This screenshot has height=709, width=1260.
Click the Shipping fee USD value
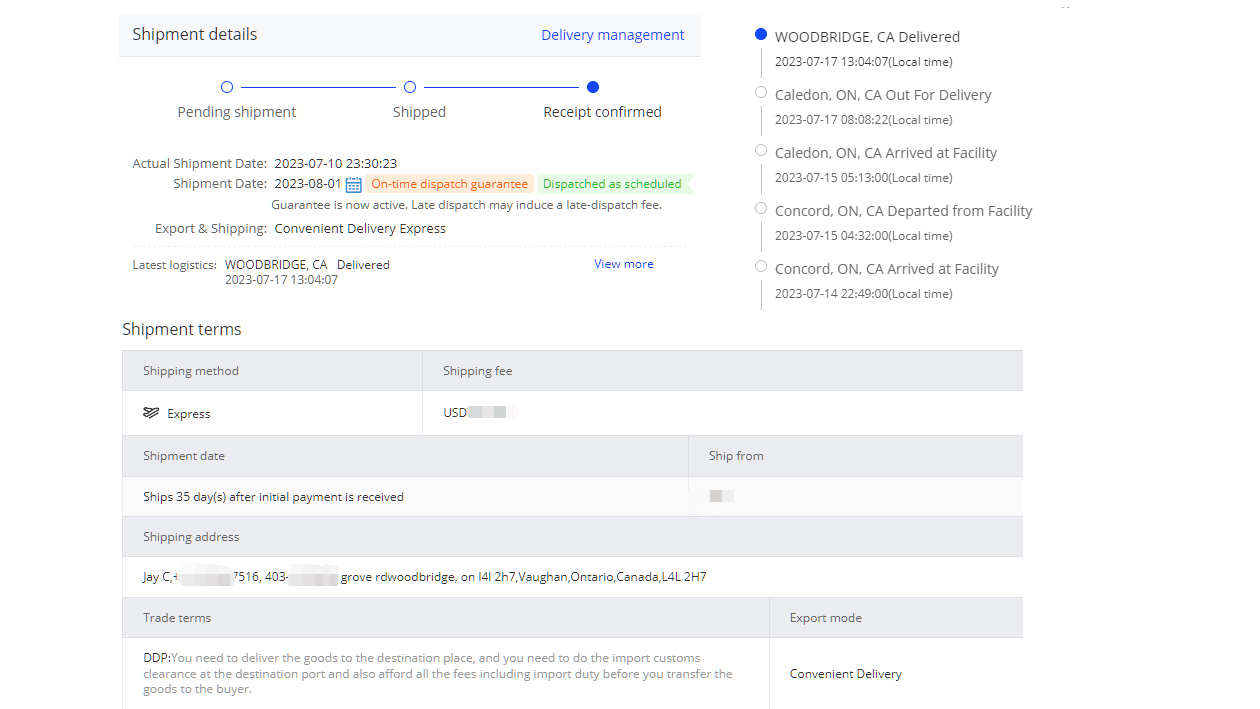[x=479, y=413]
